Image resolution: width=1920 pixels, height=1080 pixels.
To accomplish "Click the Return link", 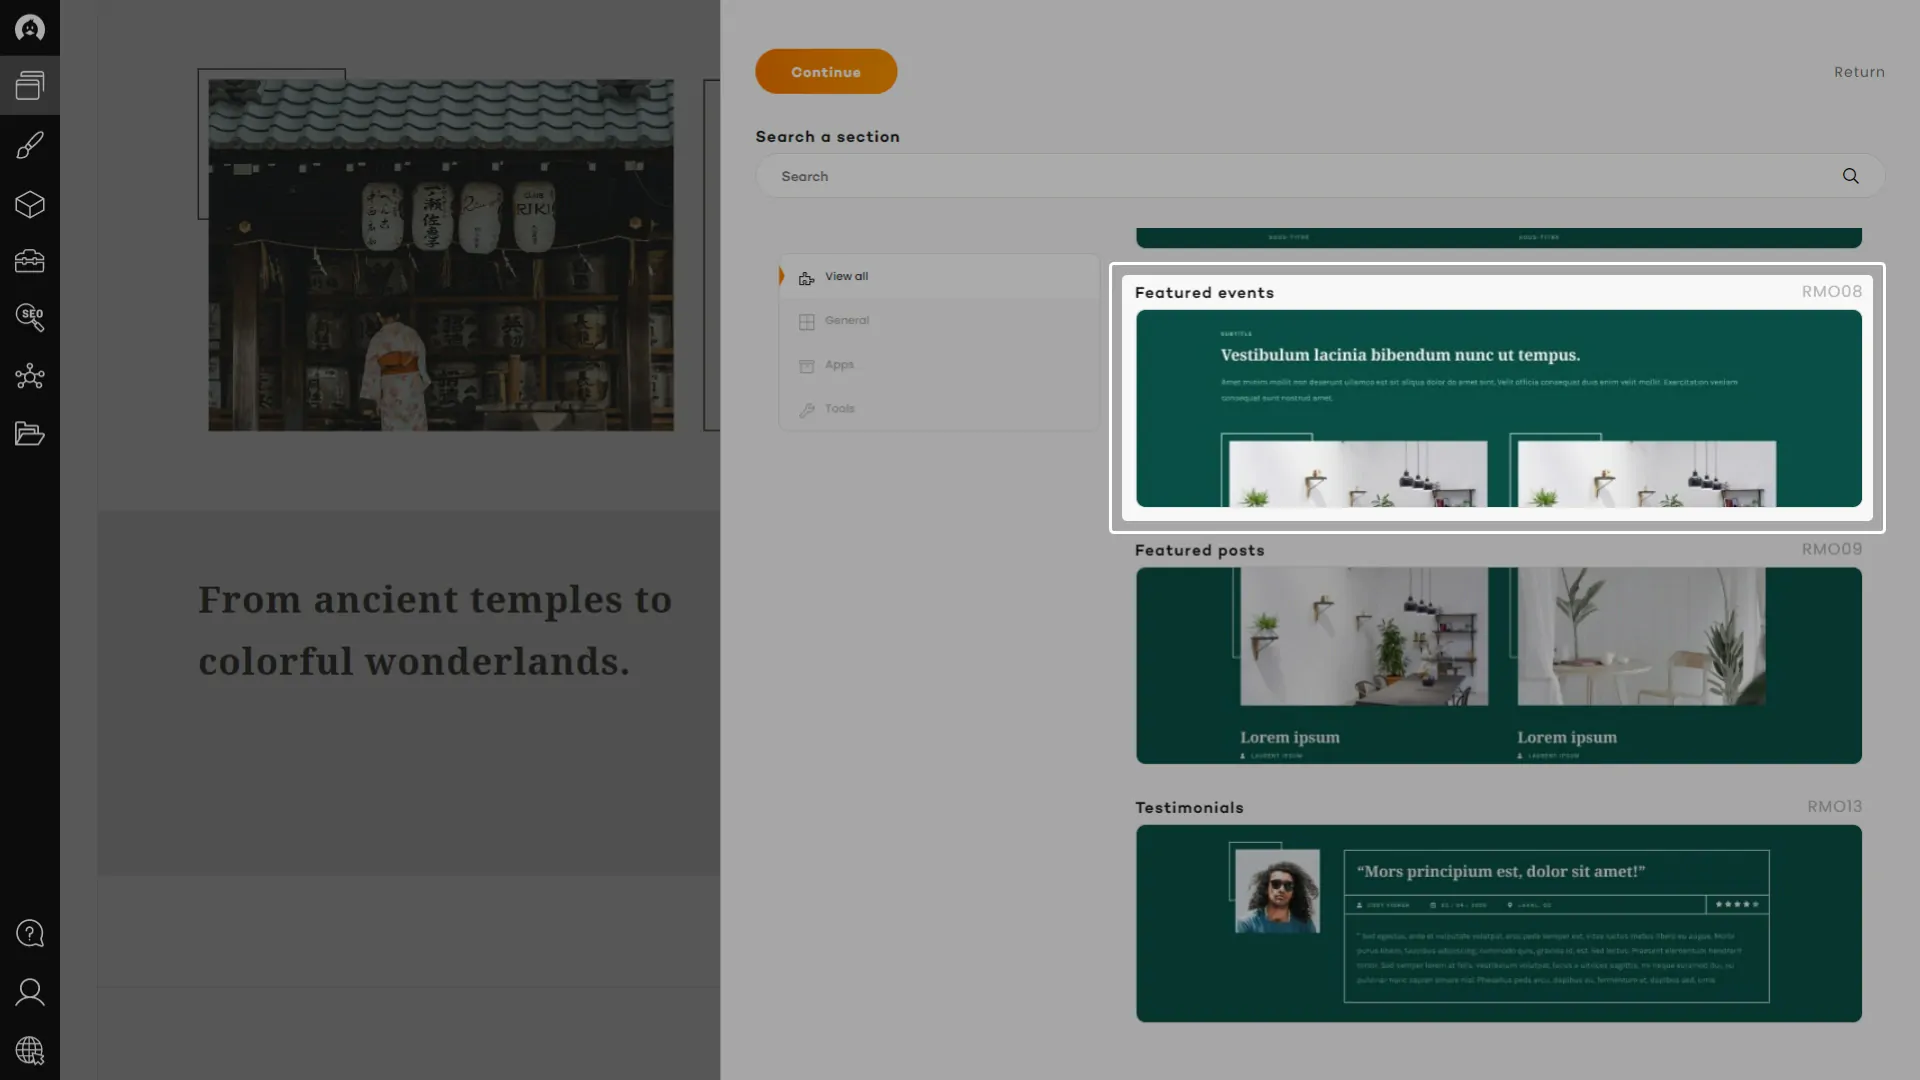I will click(x=1858, y=72).
